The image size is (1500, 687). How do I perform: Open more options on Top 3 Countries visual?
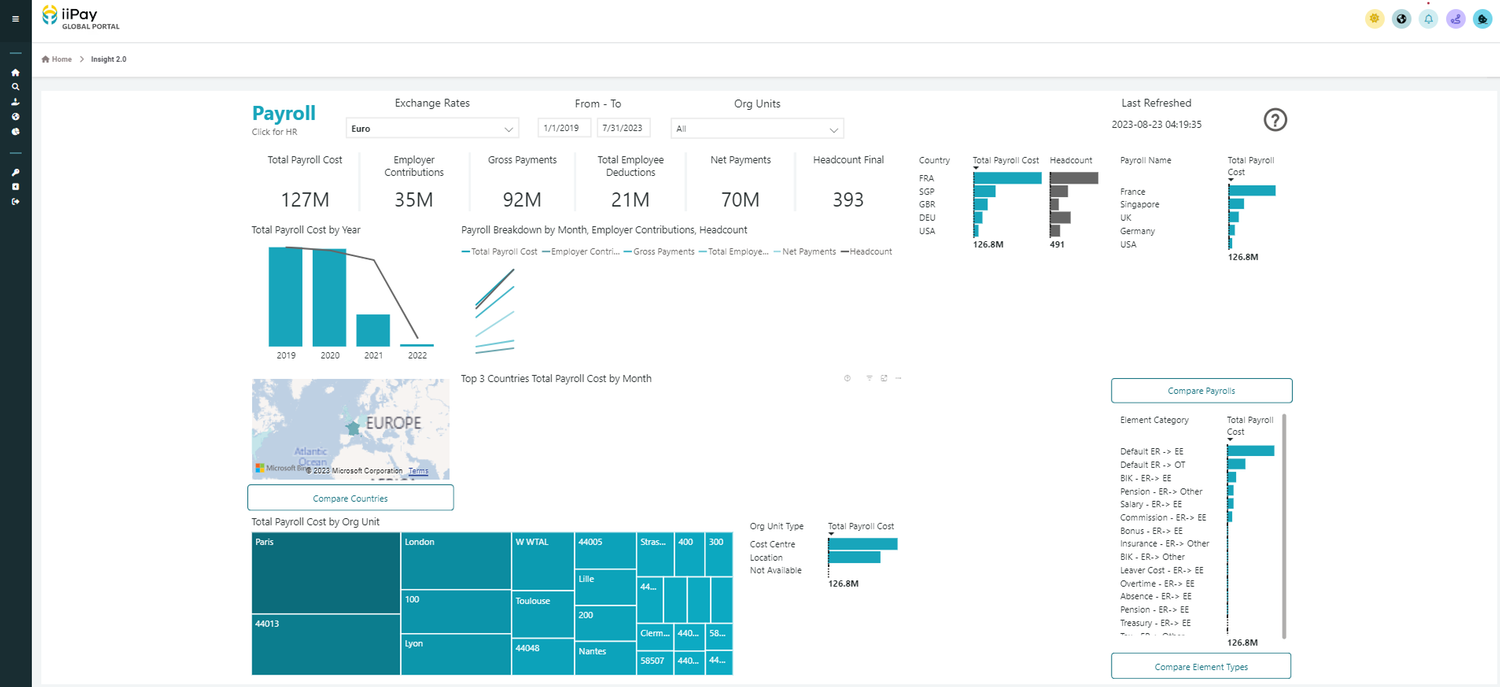[898, 378]
